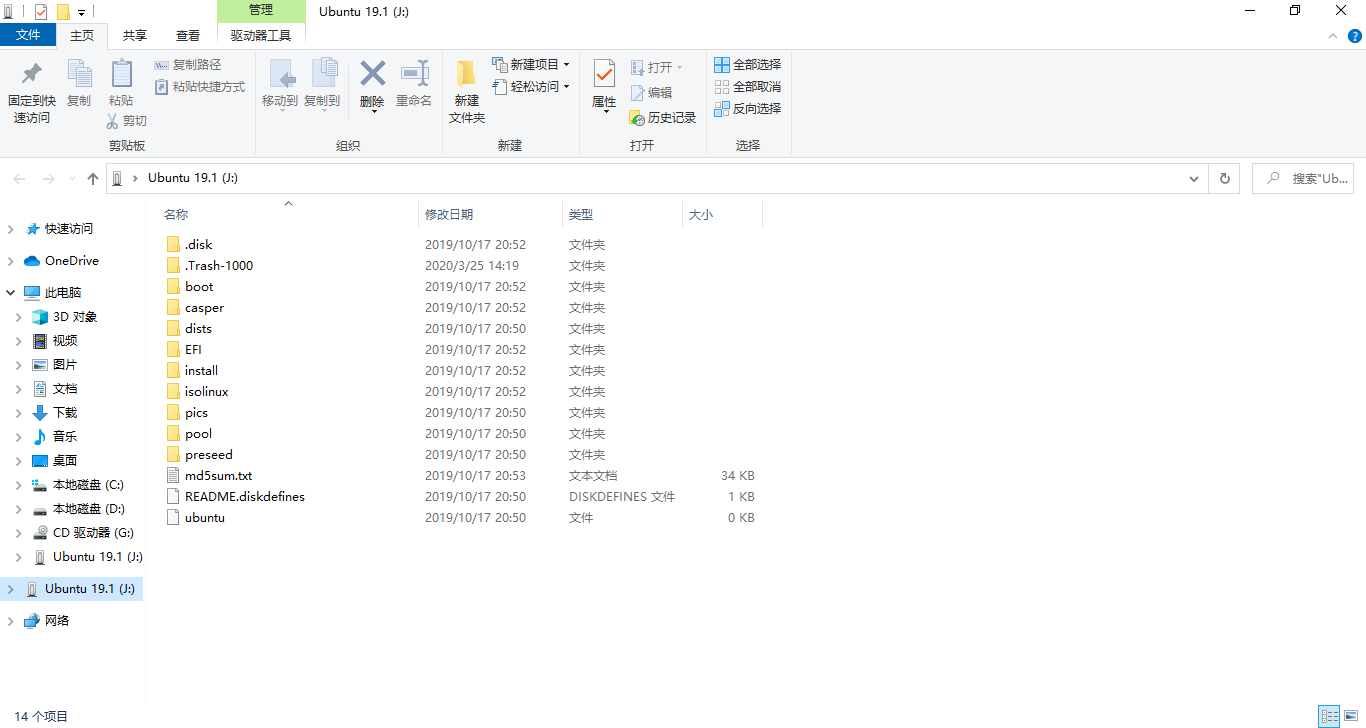Screen dimensions: 1366x728
Task: Click the Properties checkmark icon
Action: pos(604,73)
